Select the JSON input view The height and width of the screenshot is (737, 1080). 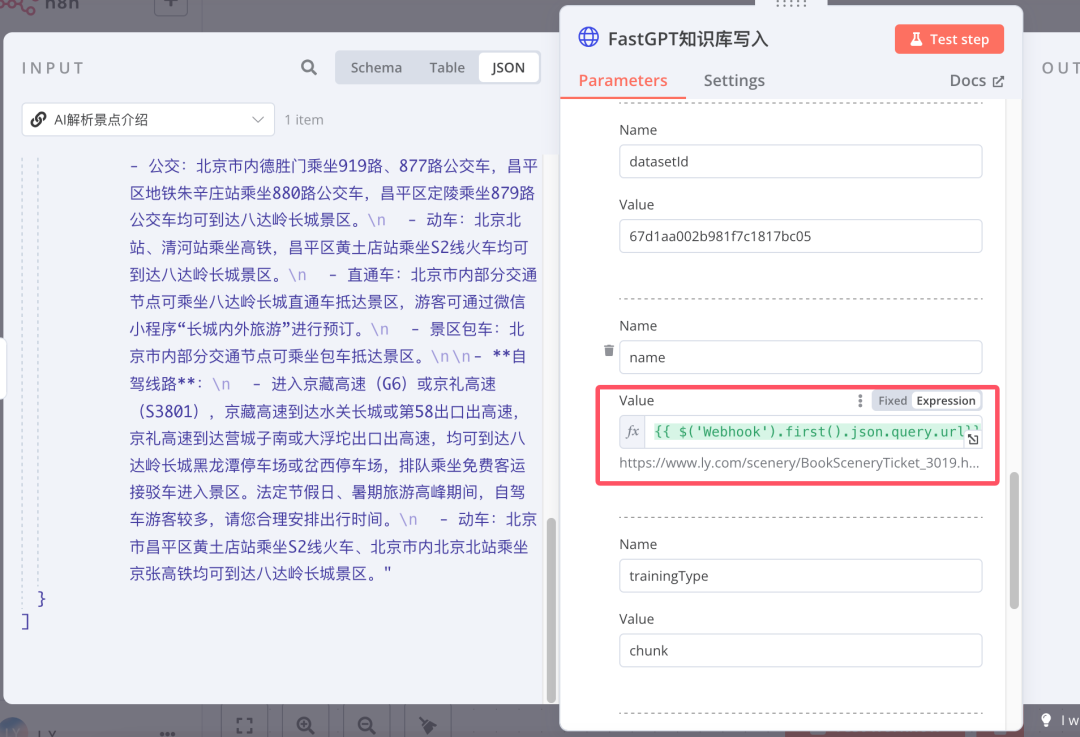(508, 68)
